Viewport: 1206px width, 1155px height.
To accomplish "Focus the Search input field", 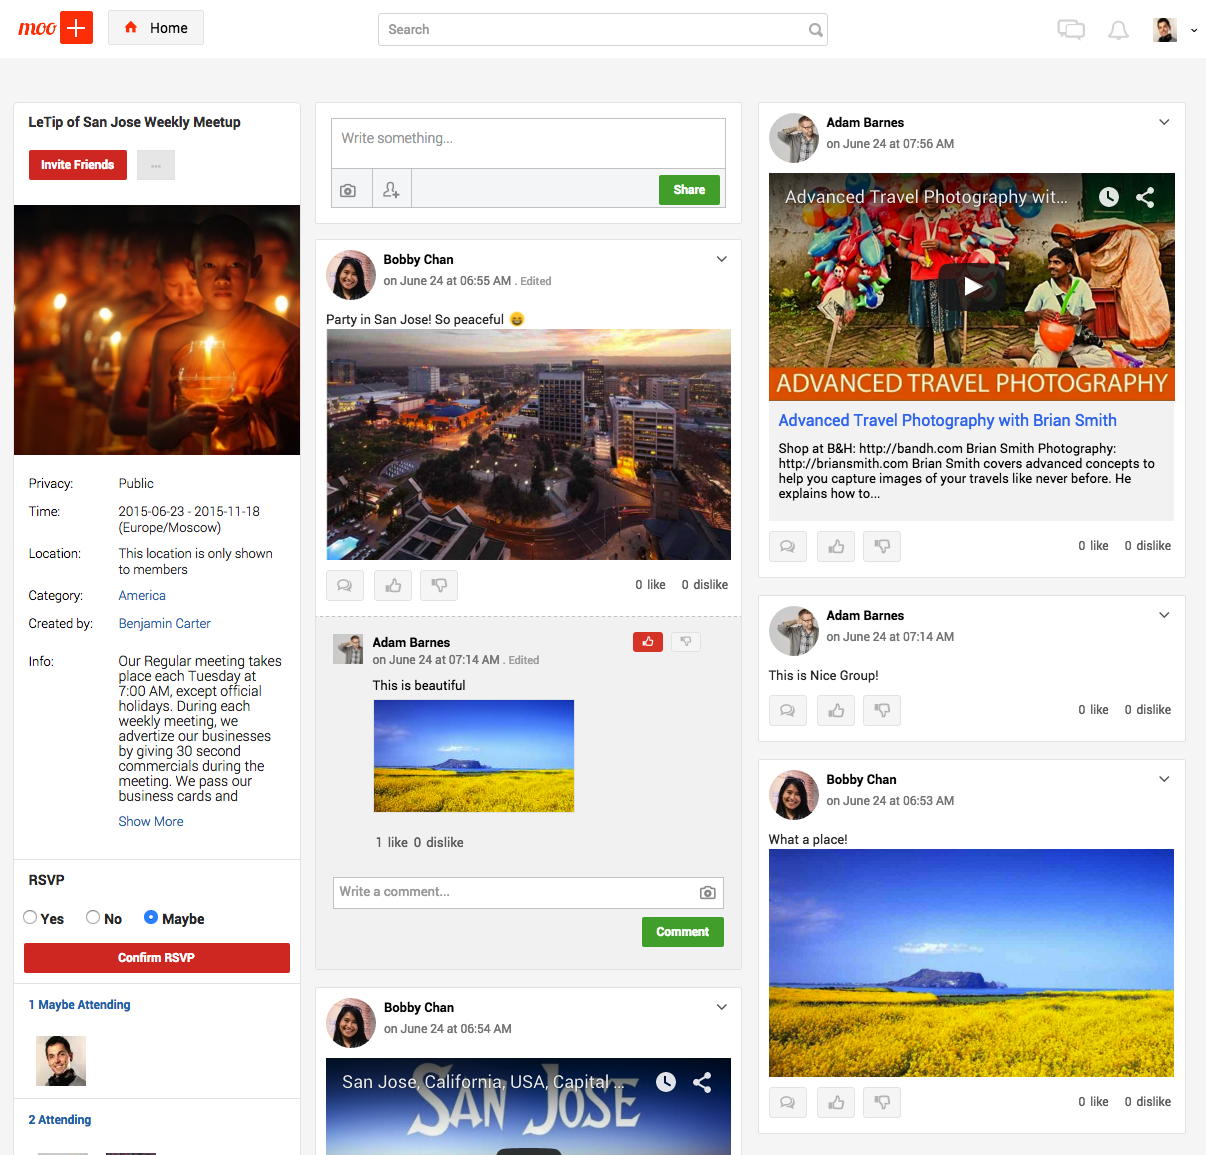I will tap(602, 29).
